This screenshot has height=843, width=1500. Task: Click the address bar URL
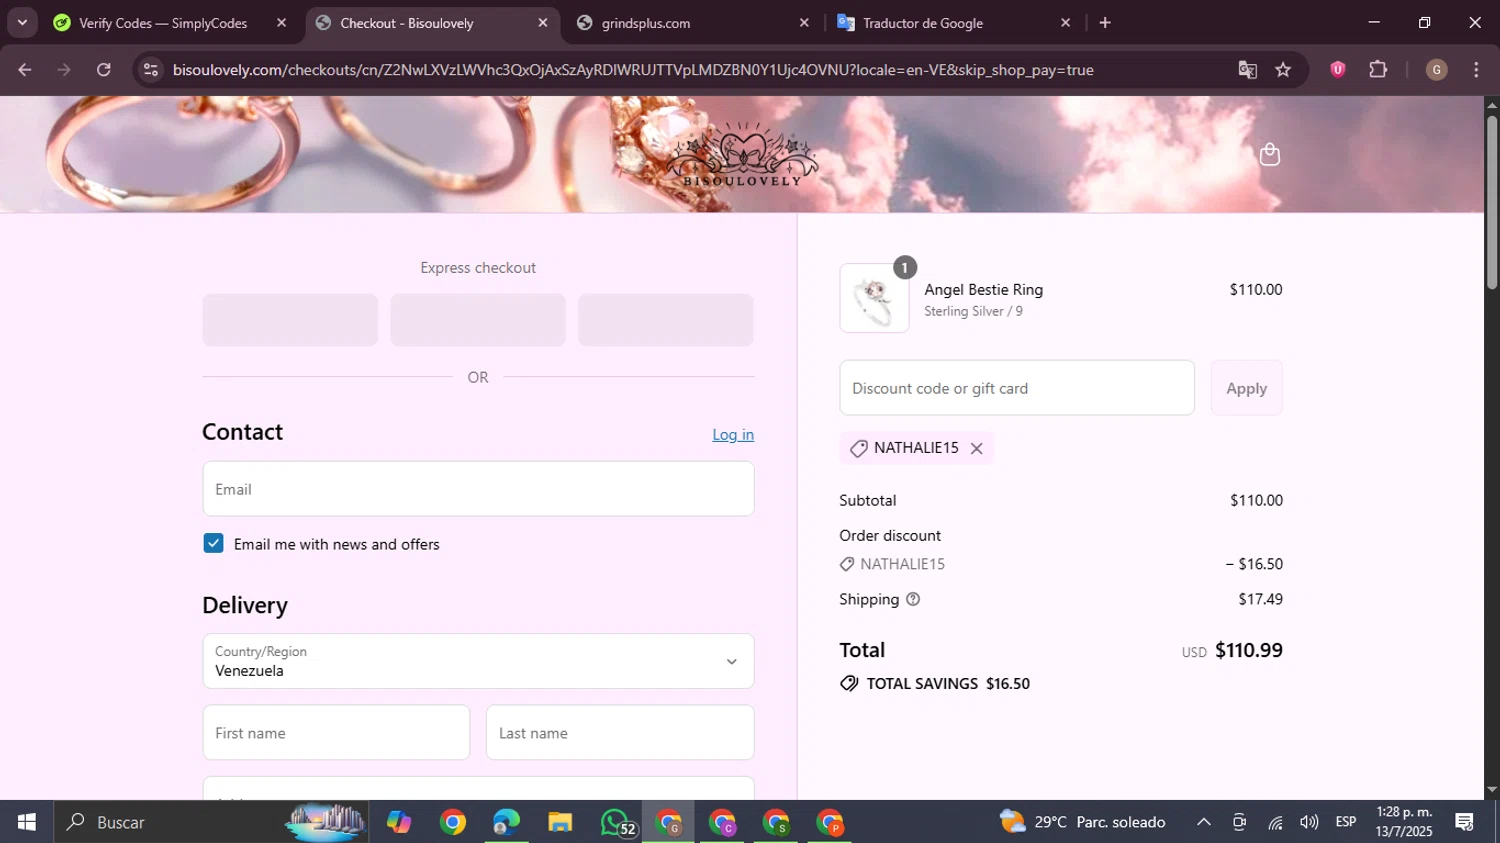pos(632,70)
